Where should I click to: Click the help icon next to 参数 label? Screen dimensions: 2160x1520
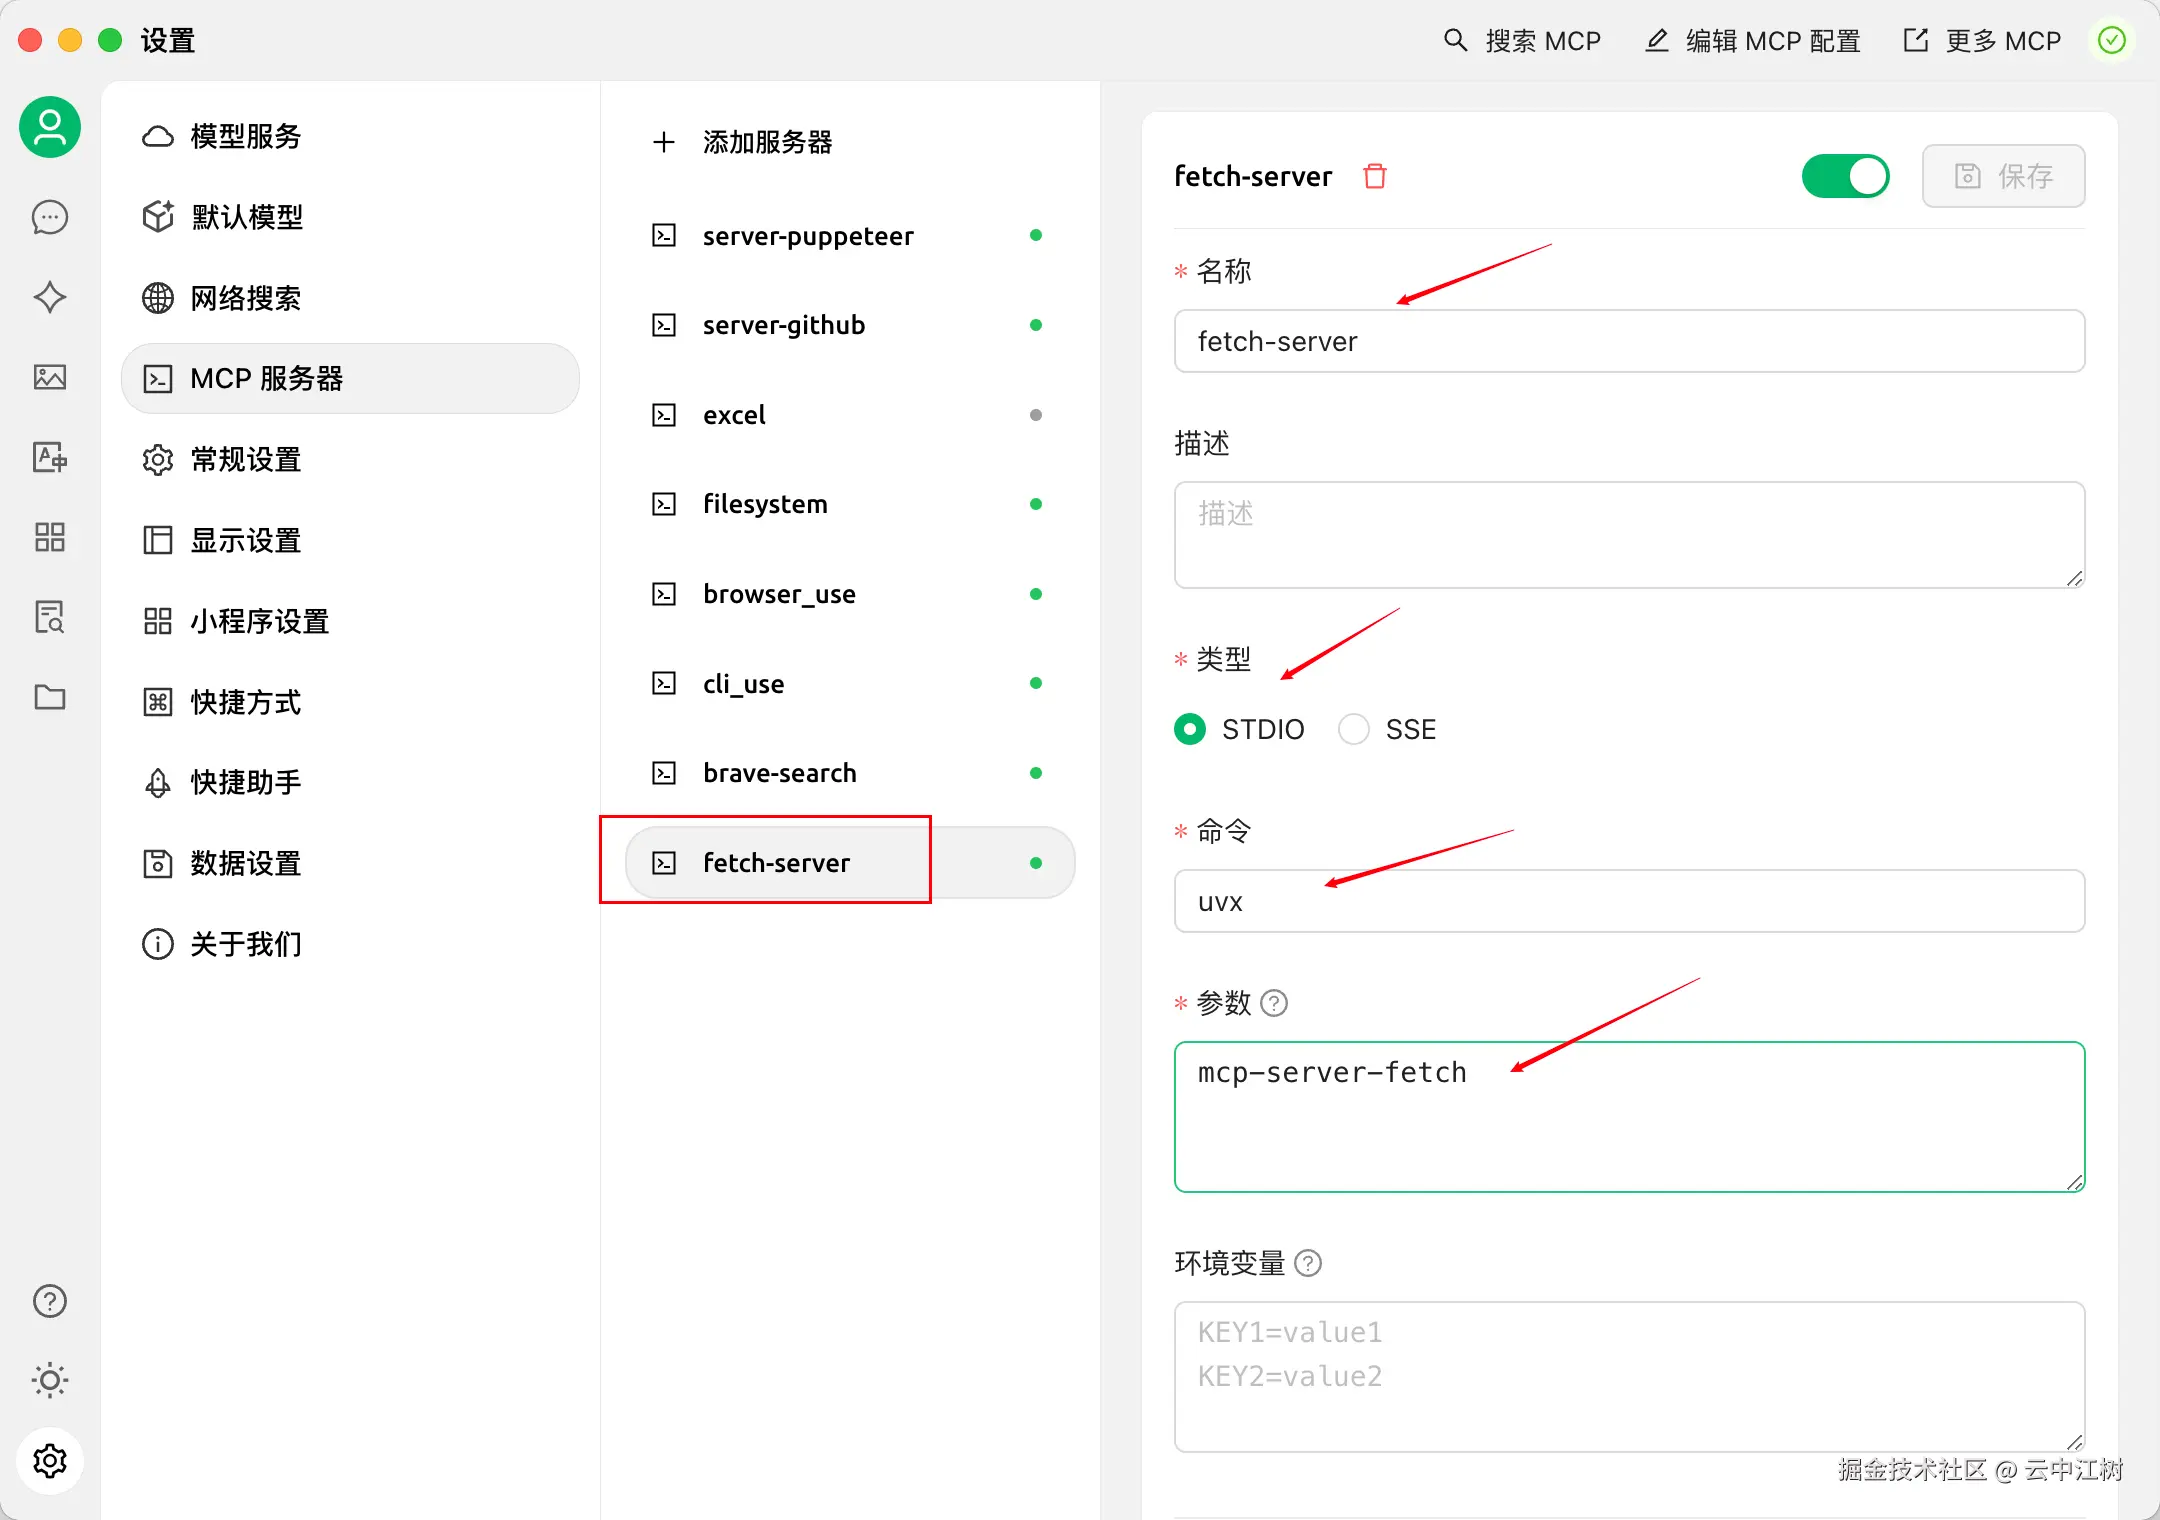tap(1274, 1003)
